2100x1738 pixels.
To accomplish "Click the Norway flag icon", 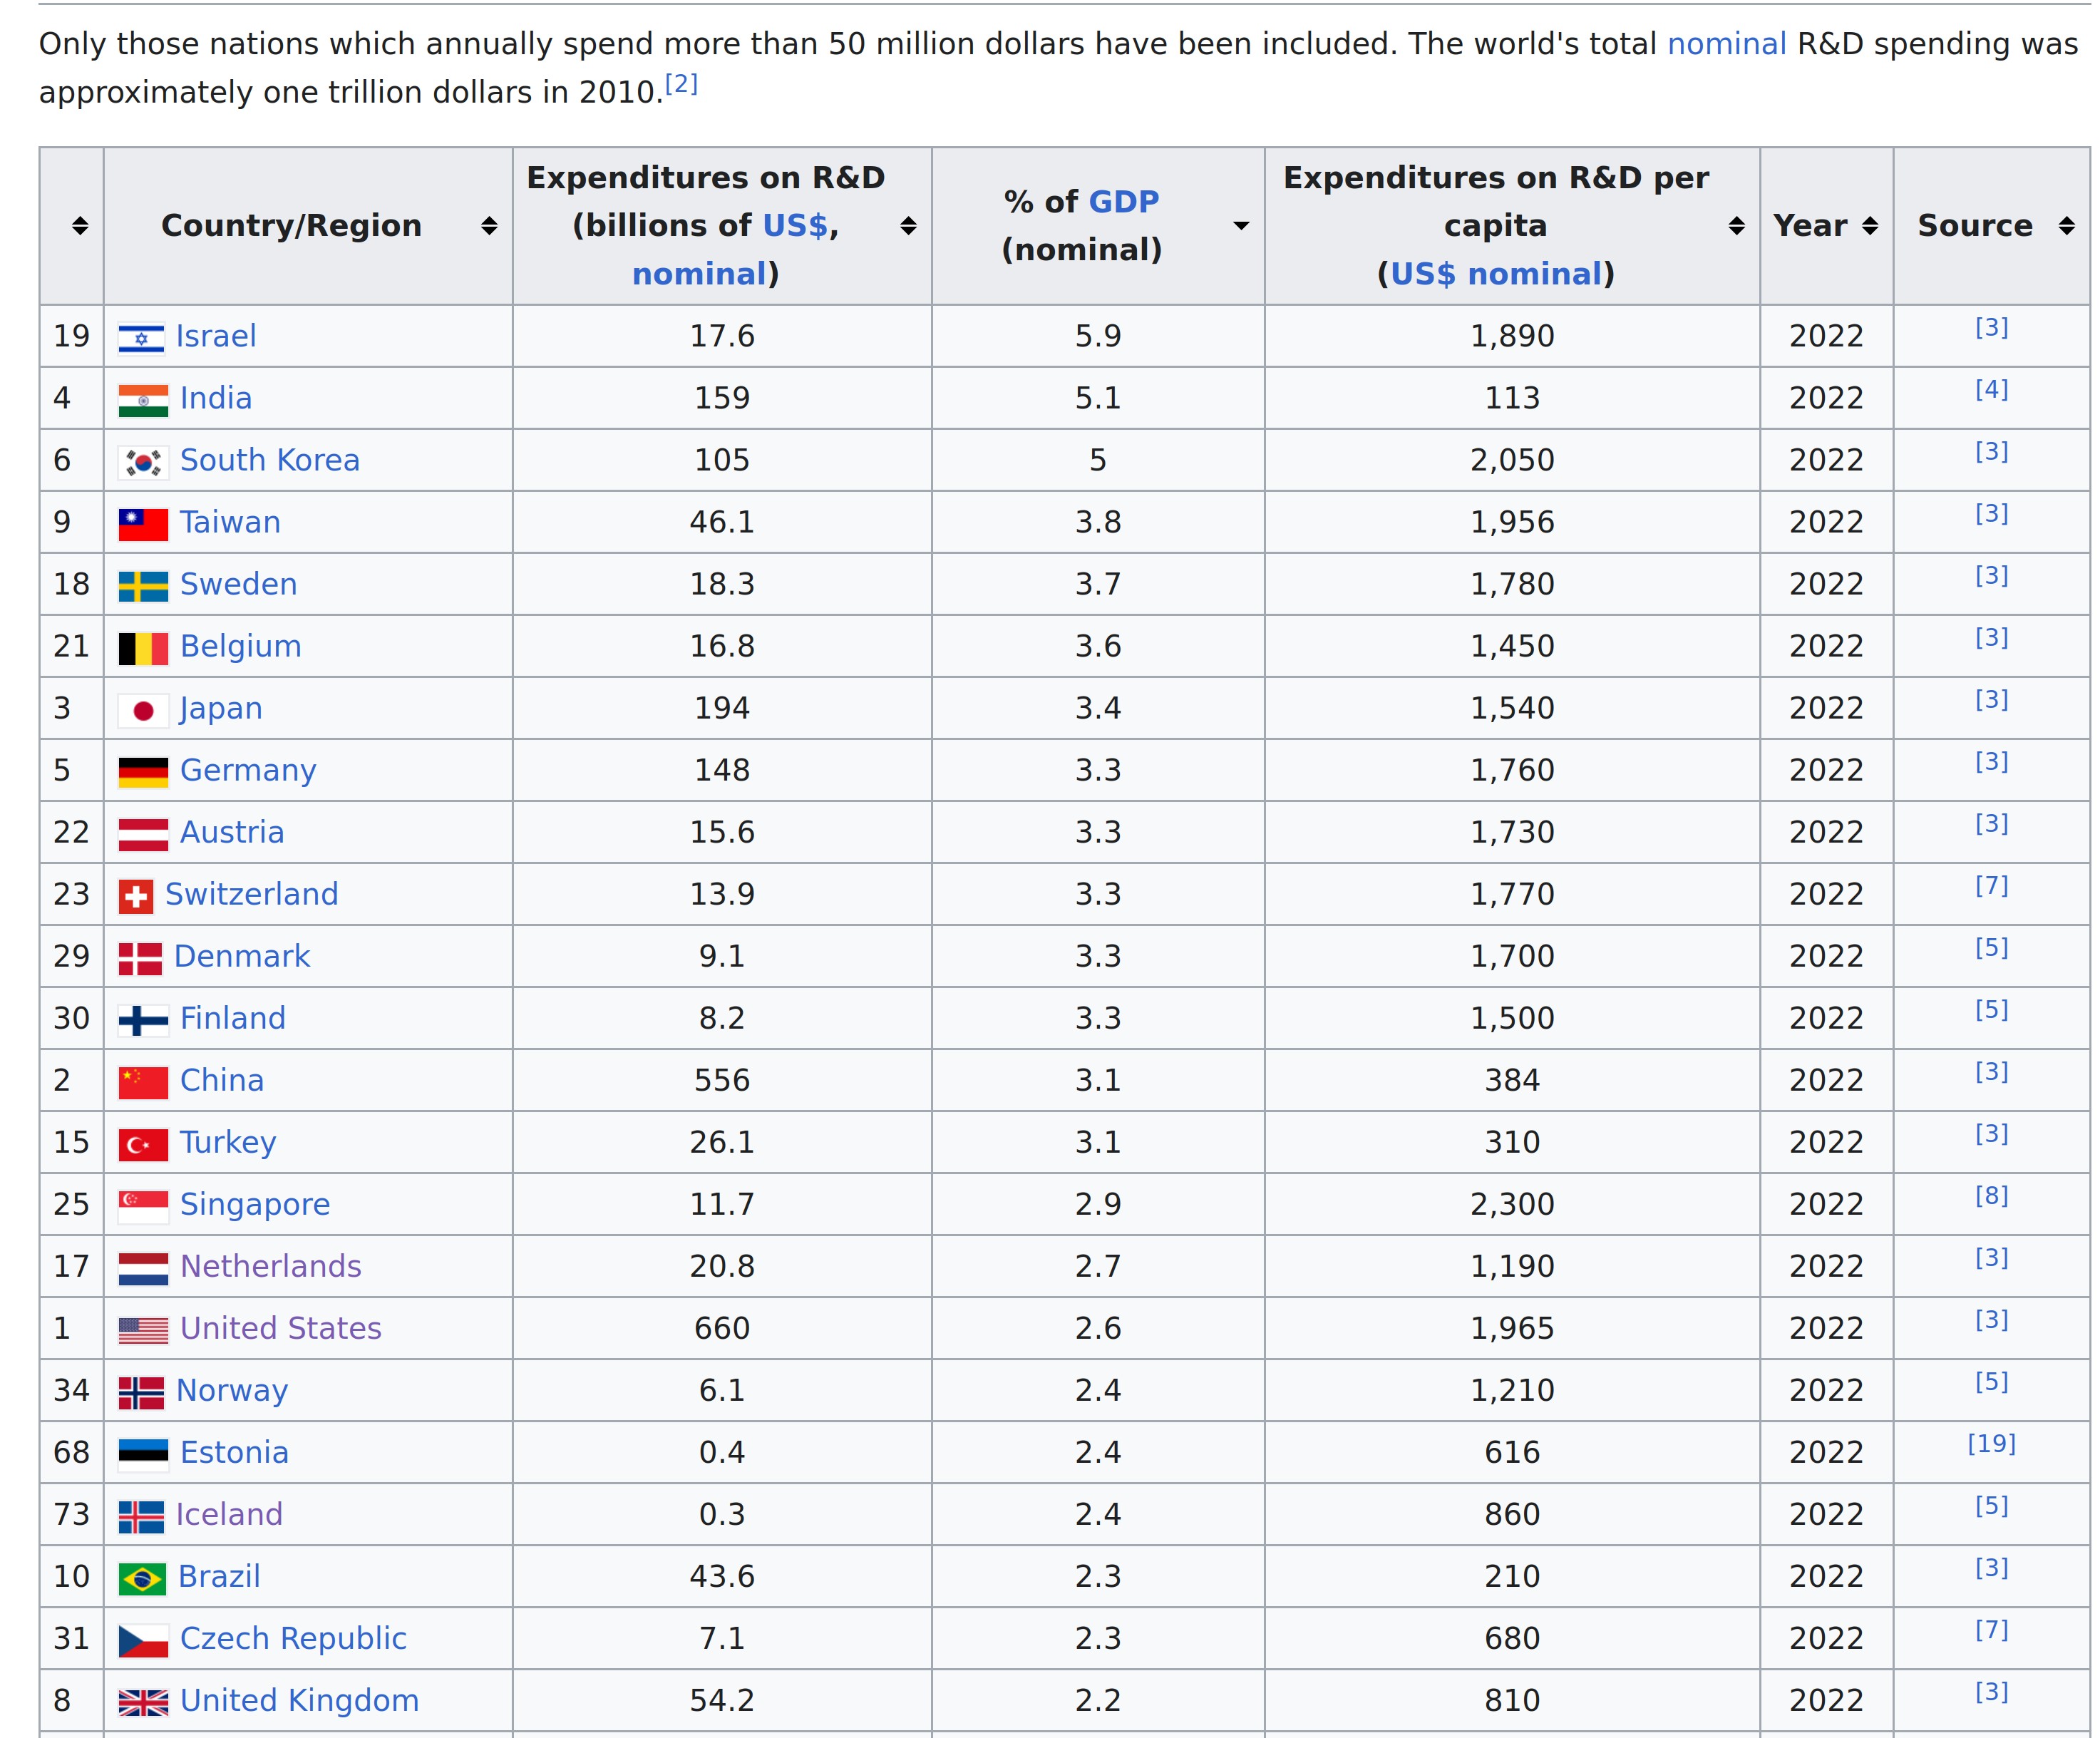I will tap(141, 1392).
